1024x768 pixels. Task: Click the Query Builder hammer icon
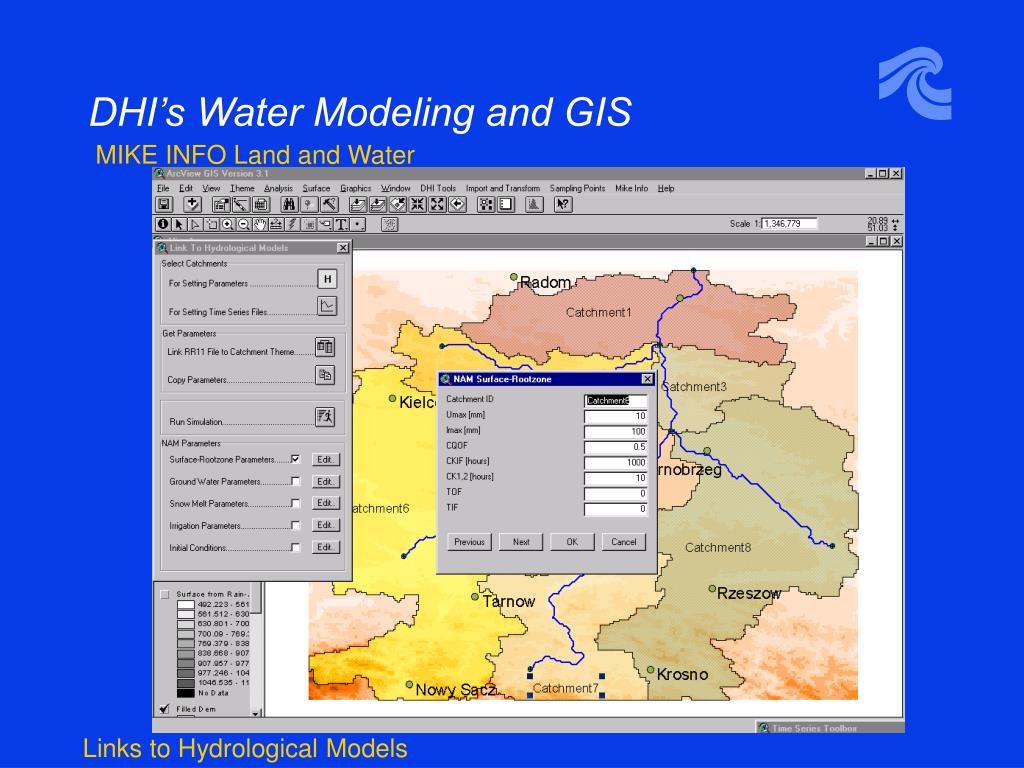[329, 204]
